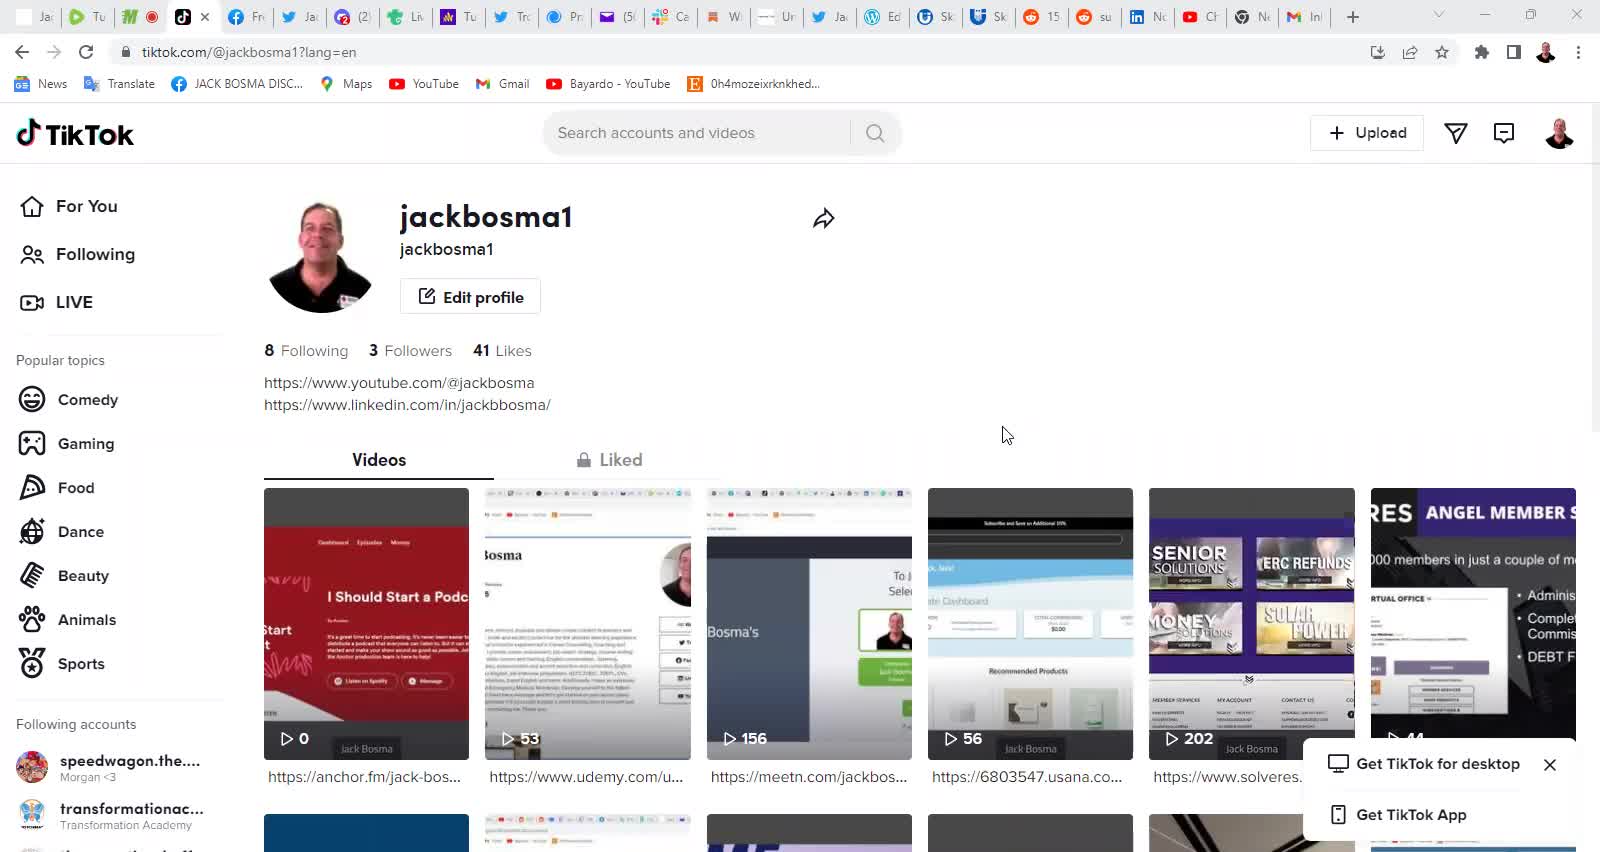The width and height of the screenshot is (1600, 852).
Task: Open the transformationac... followed account
Action: [110, 815]
